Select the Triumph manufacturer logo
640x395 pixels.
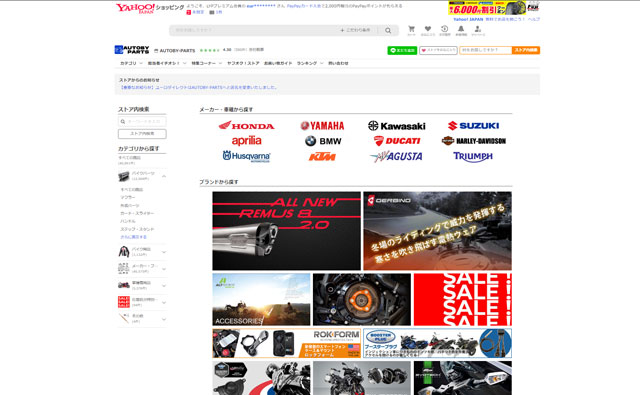pyautogui.click(x=473, y=157)
